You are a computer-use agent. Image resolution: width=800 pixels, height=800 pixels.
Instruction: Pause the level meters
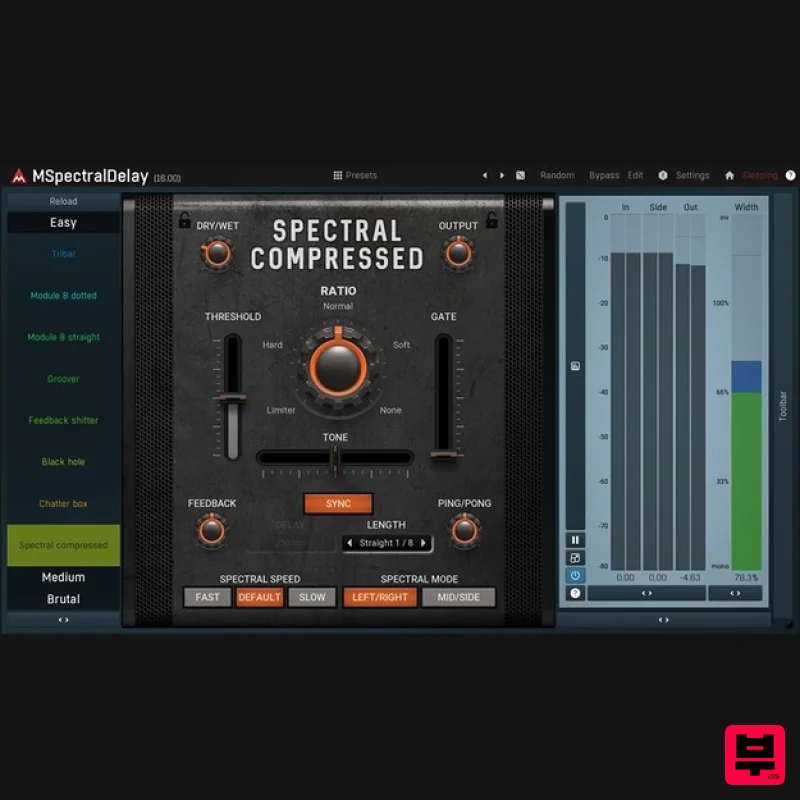[575, 539]
